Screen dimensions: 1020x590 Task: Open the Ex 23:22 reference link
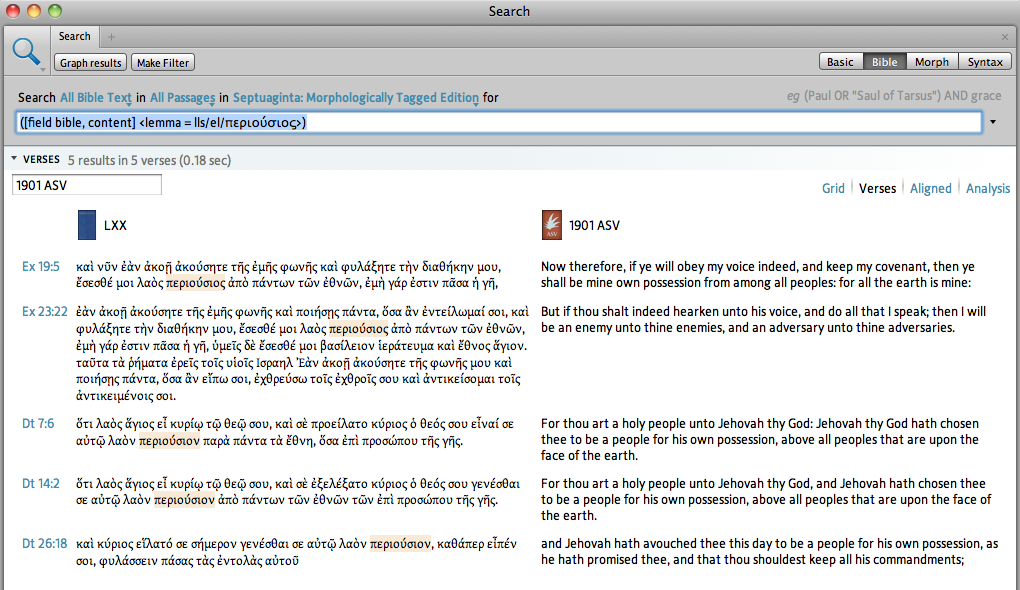point(44,311)
